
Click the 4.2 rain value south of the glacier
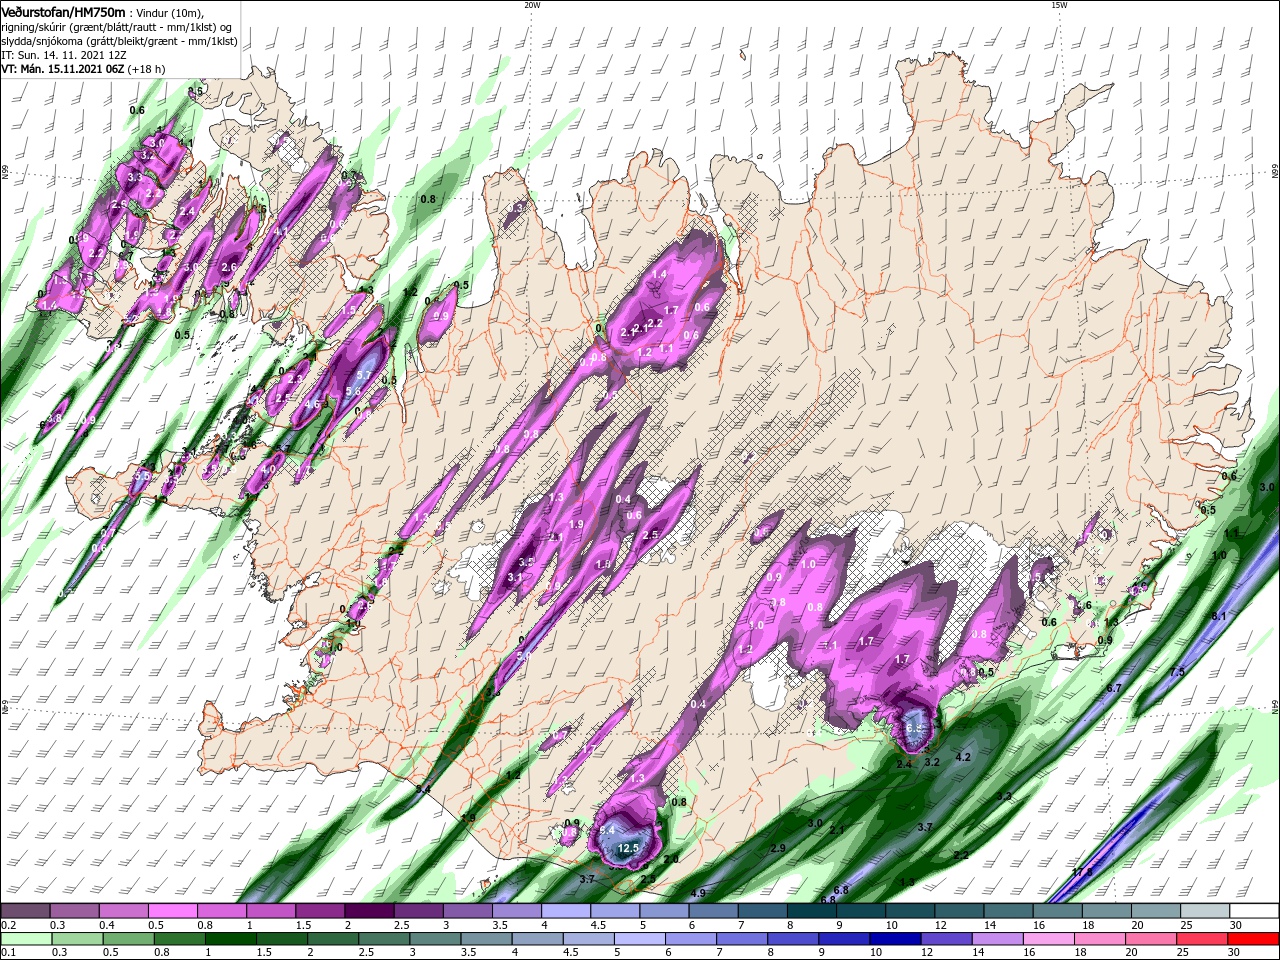tap(963, 757)
